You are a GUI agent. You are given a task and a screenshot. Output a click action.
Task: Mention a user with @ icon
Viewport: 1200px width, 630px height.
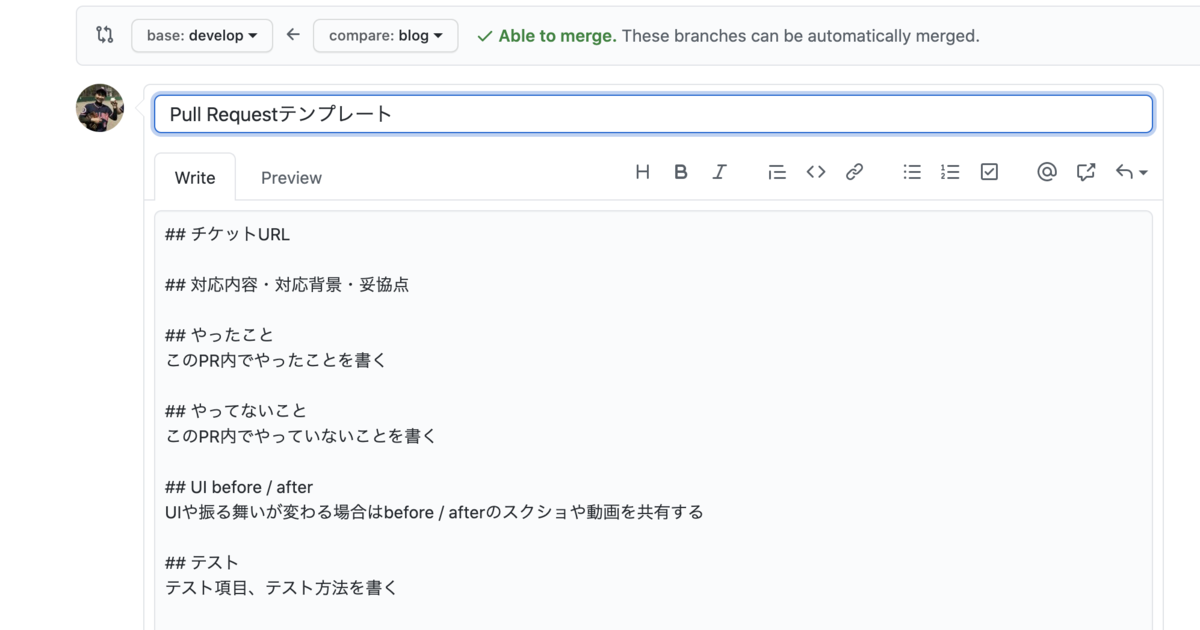click(1047, 172)
